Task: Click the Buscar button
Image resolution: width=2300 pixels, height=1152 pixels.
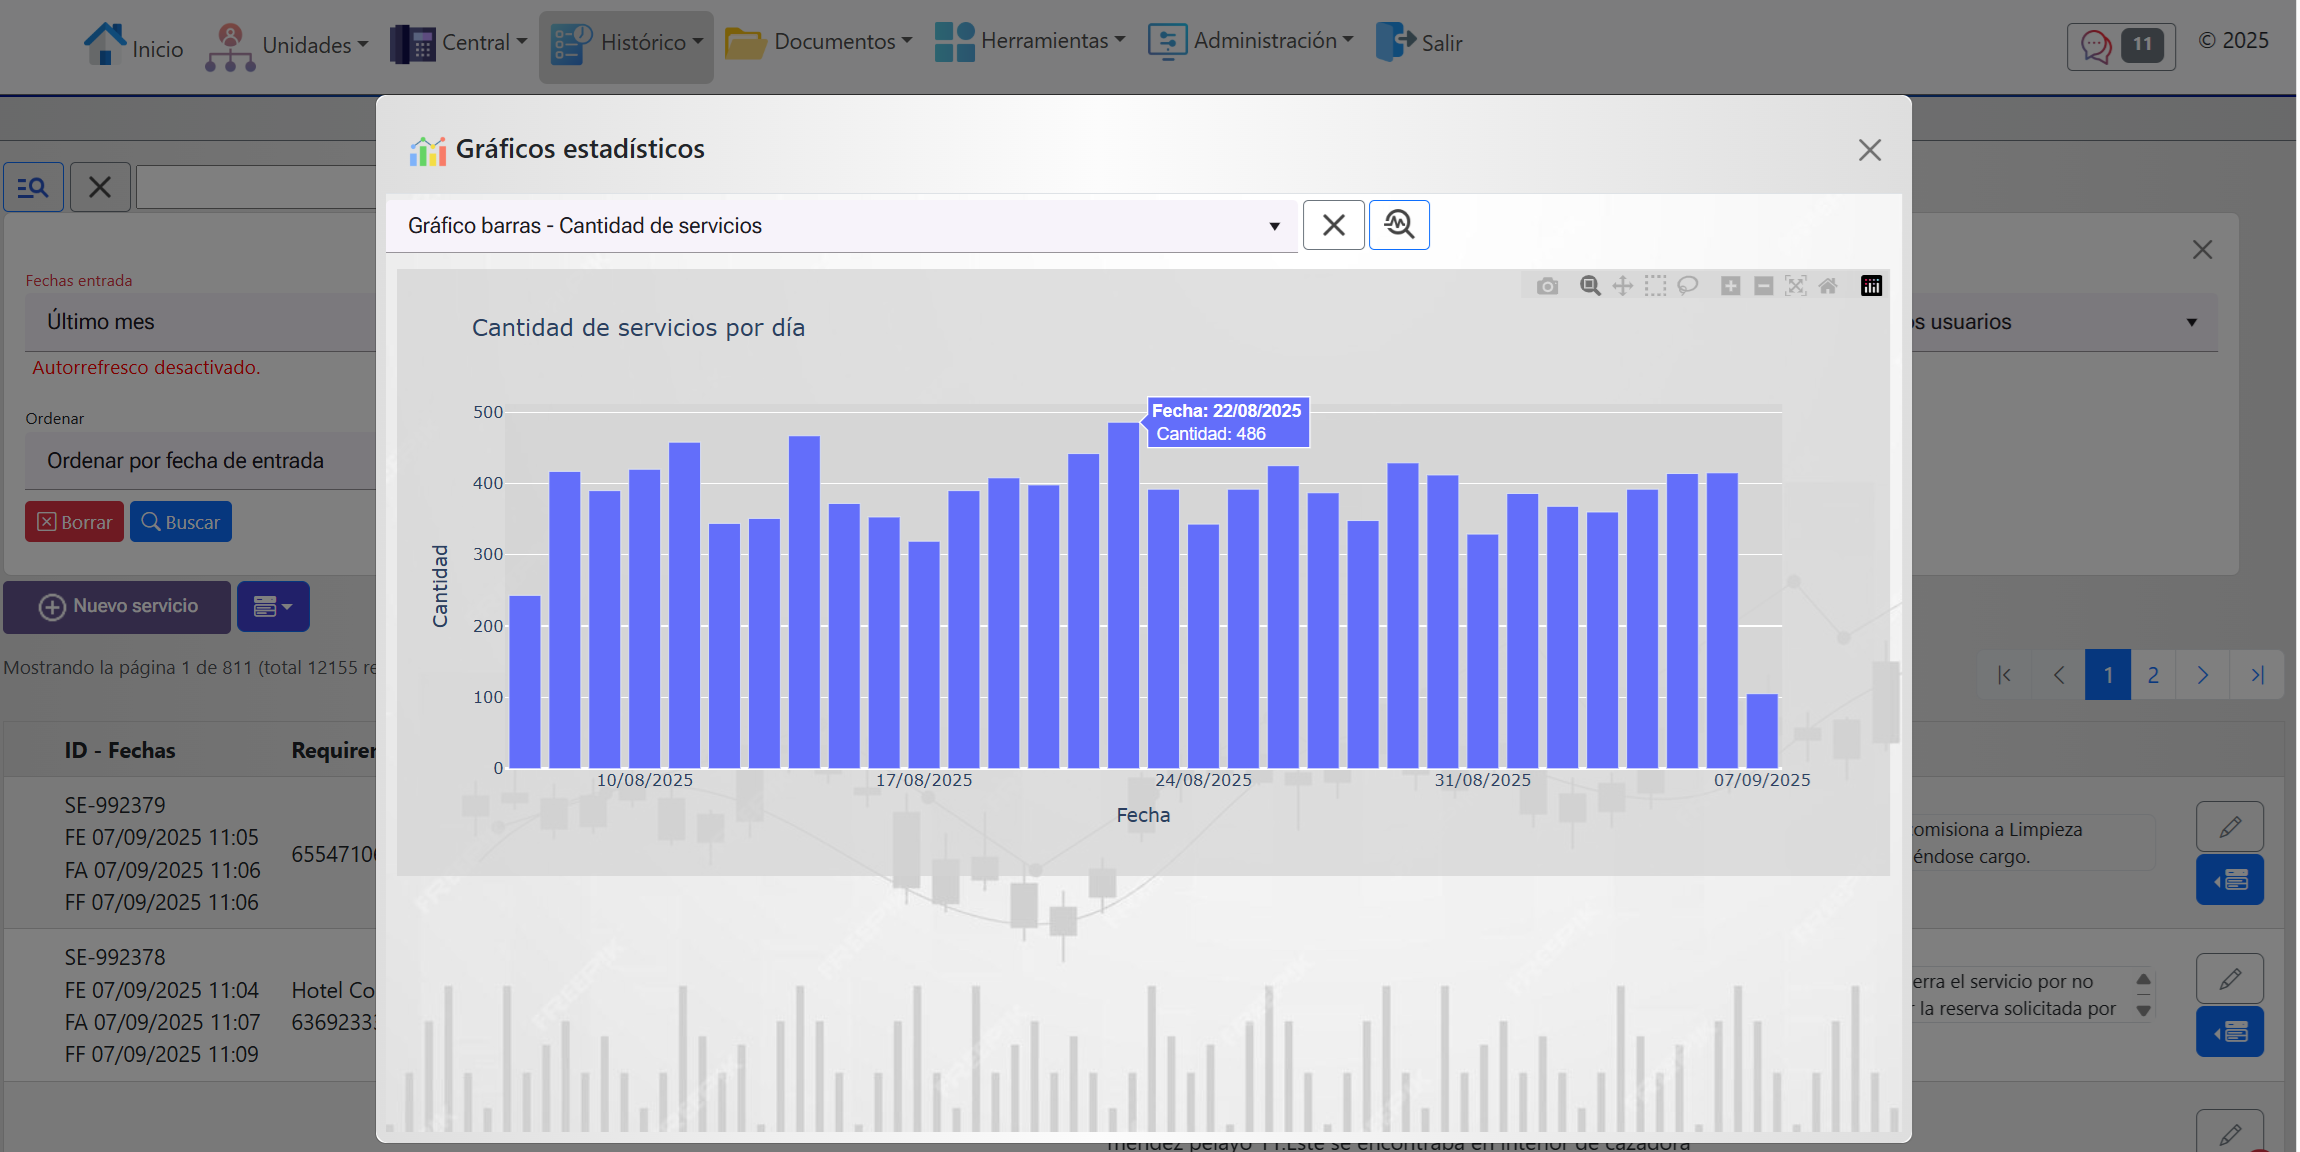Action: (x=181, y=522)
